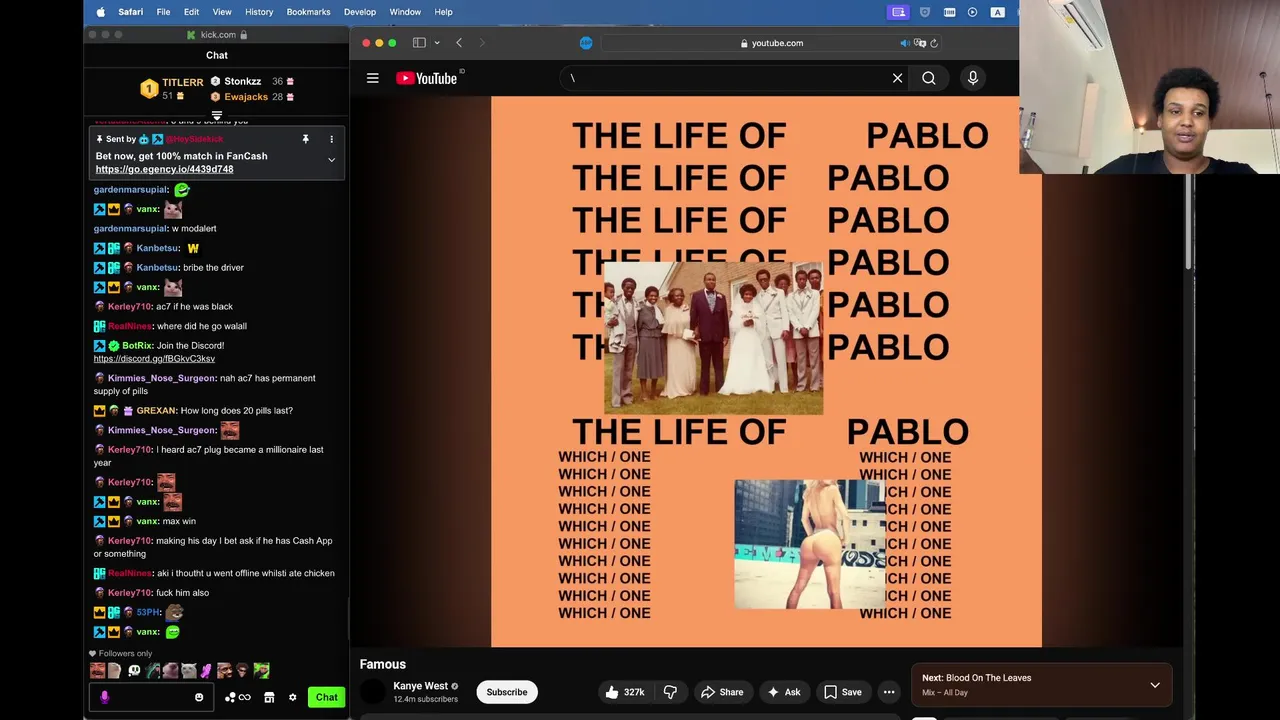Open pinned message three-dot options
The width and height of the screenshot is (1280, 720).
[331, 139]
